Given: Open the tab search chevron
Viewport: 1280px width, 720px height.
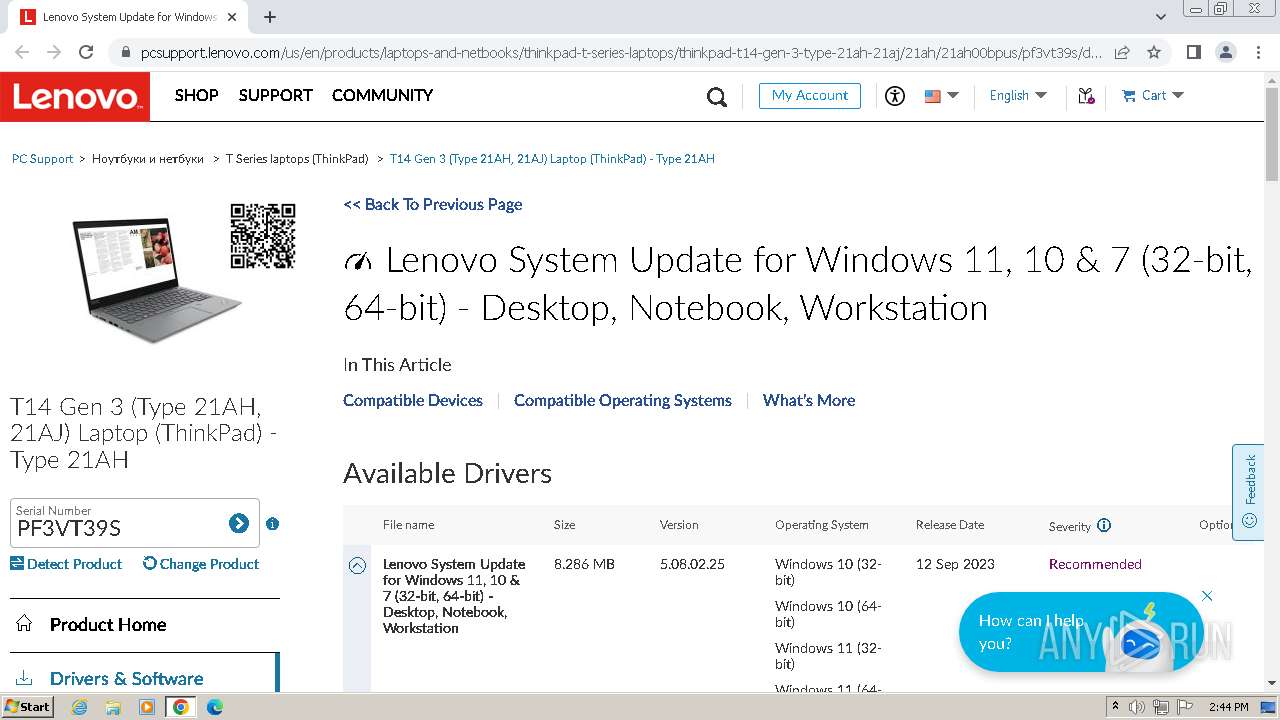Looking at the screenshot, I should [x=1160, y=17].
